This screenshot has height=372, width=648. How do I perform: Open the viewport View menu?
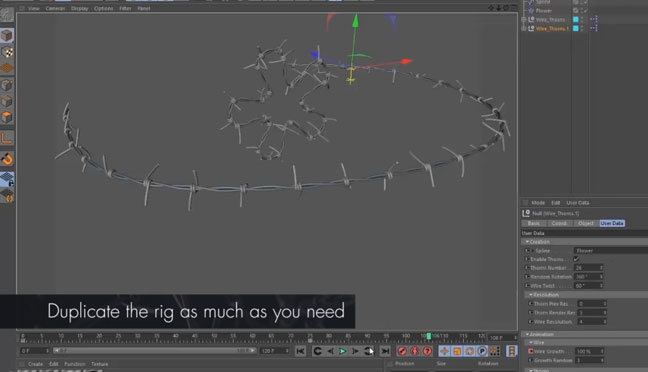tap(33, 8)
